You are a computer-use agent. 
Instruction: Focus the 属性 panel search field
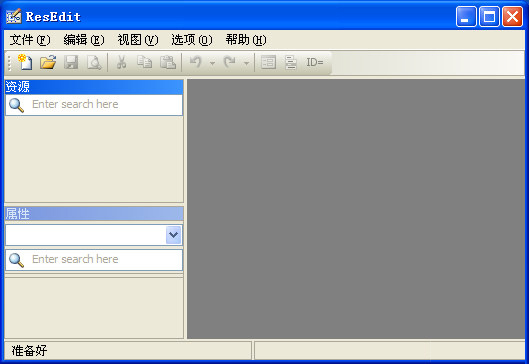click(94, 260)
